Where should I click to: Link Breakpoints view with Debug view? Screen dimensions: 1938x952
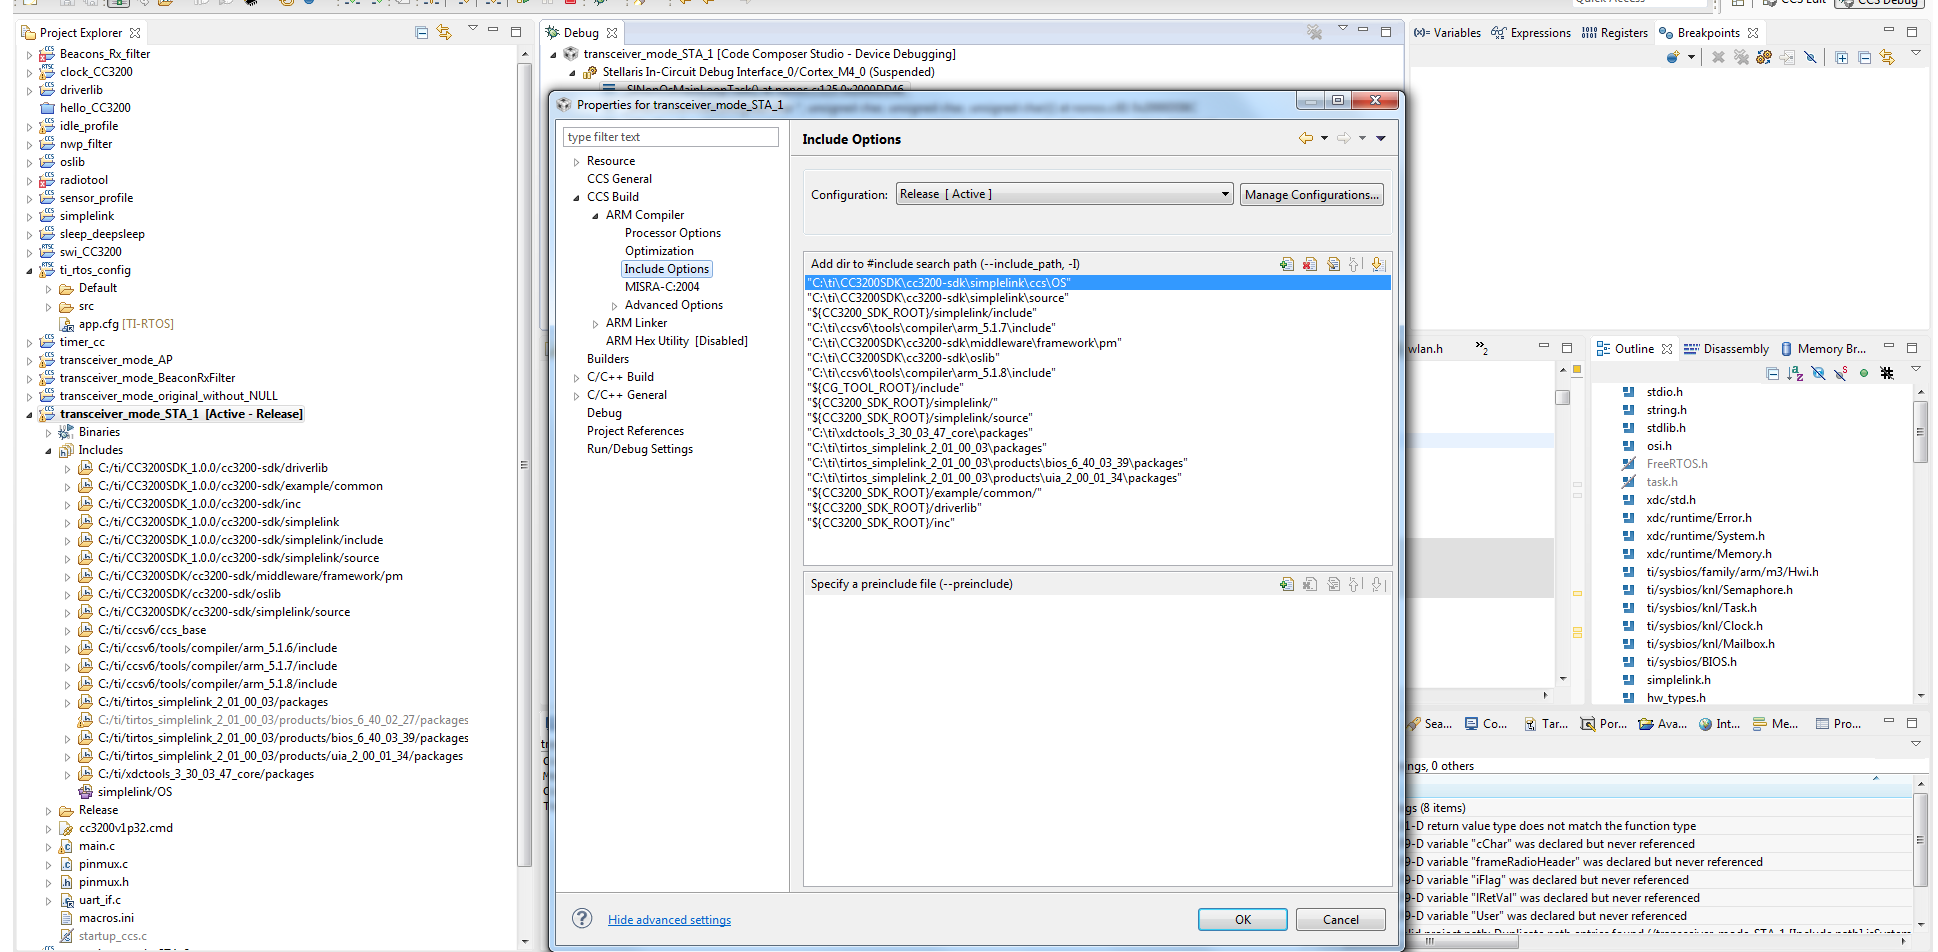click(x=1887, y=57)
